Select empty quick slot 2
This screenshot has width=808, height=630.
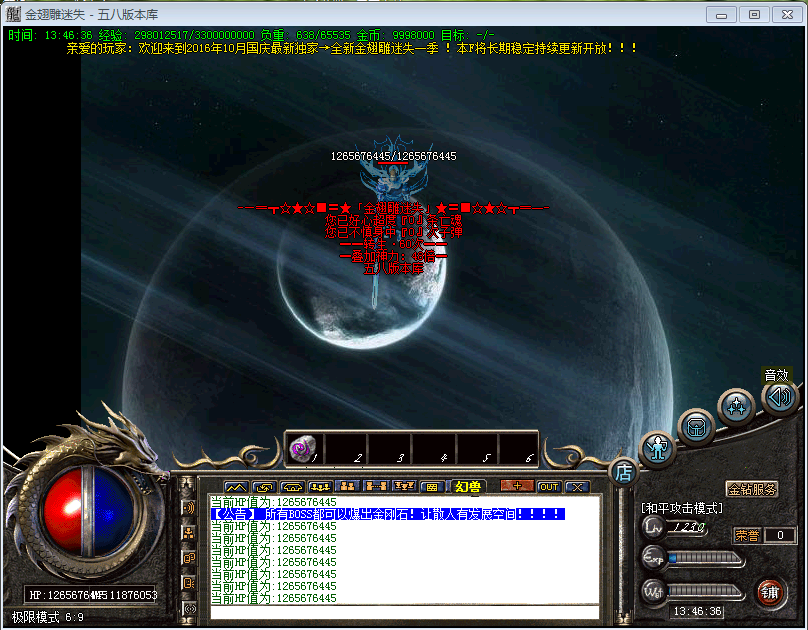(x=347, y=449)
